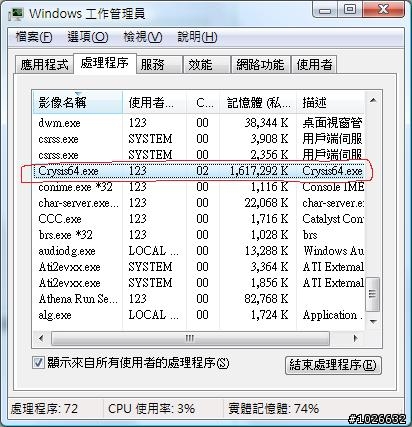412x427 pixels.
Task: Click the Task Manager title bar icon
Action: (x=16, y=14)
